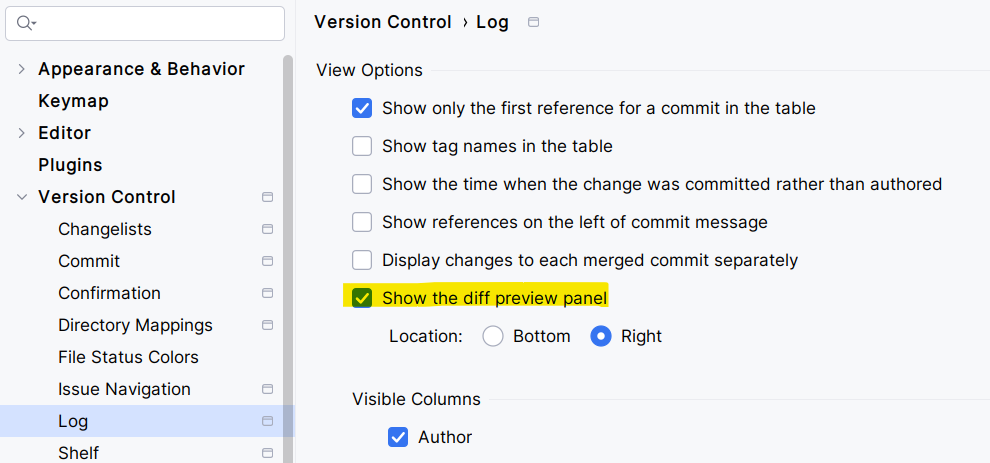990x463 pixels.
Task: Click project-level icon next to Changelists
Action: tap(267, 229)
